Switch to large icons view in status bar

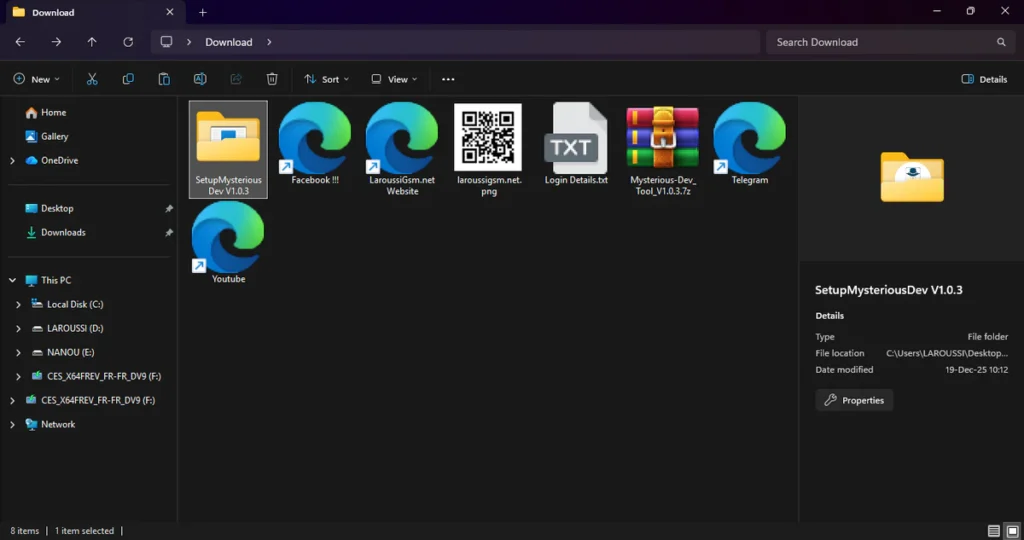tap(1012, 531)
